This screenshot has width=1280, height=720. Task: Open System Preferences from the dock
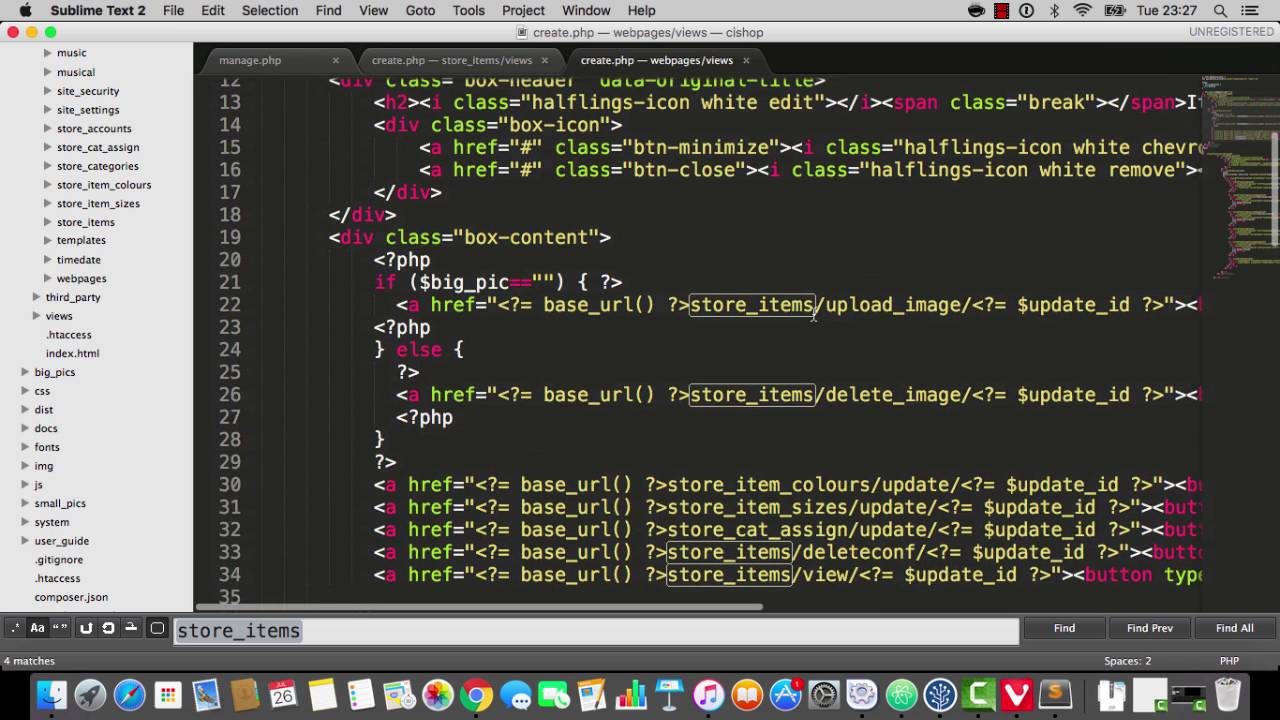[824, 694]
